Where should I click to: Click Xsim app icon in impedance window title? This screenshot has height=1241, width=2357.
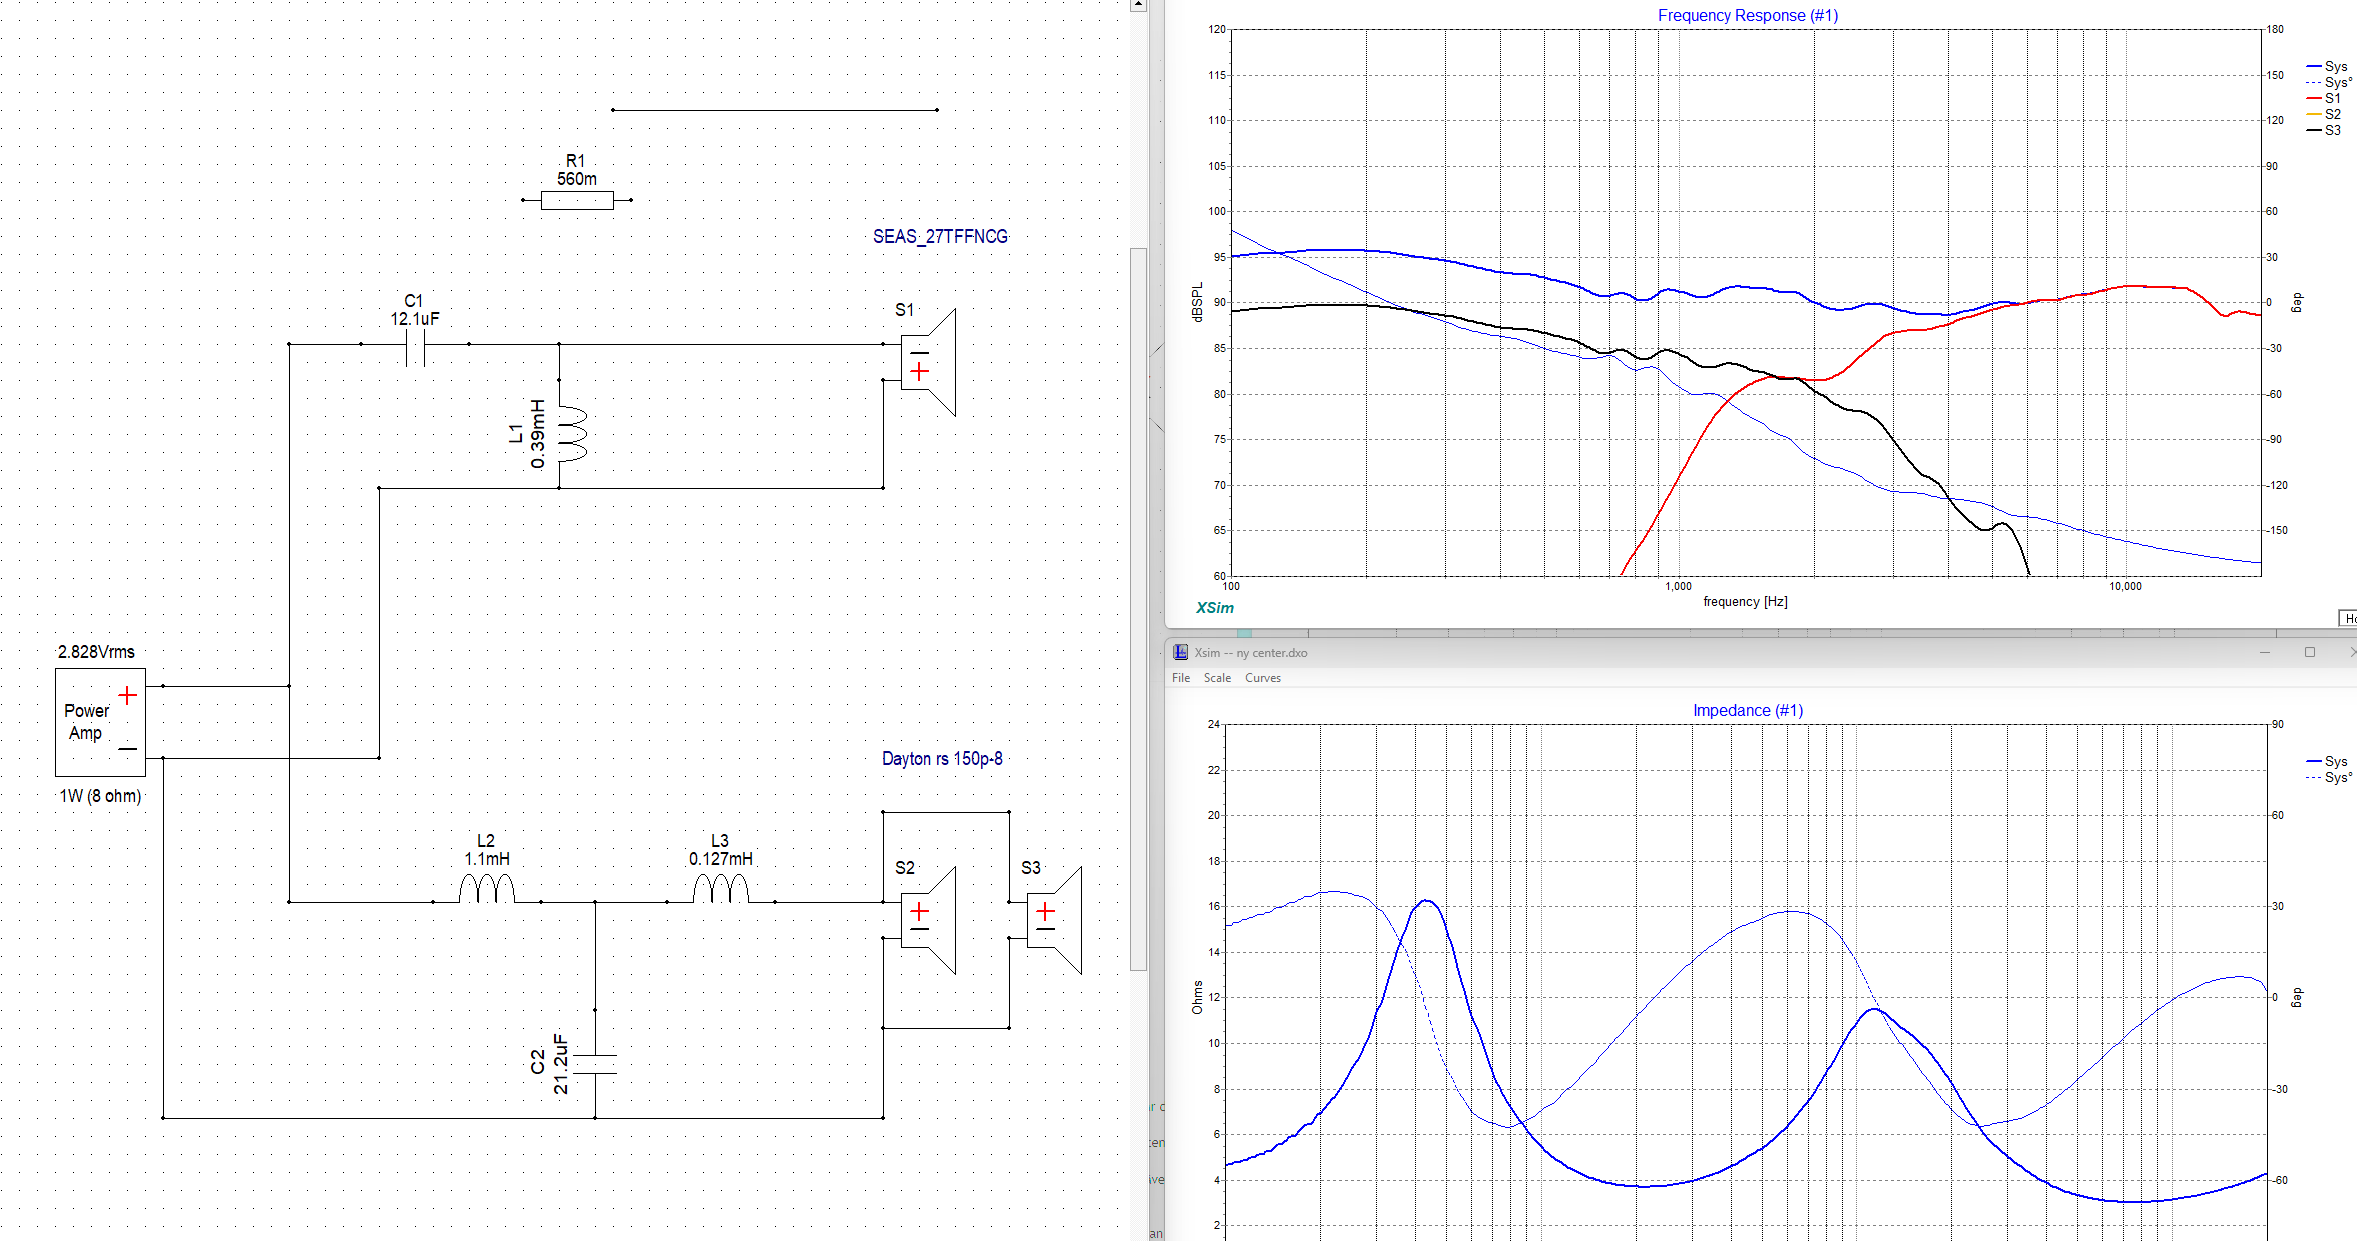coord(1180,652)
